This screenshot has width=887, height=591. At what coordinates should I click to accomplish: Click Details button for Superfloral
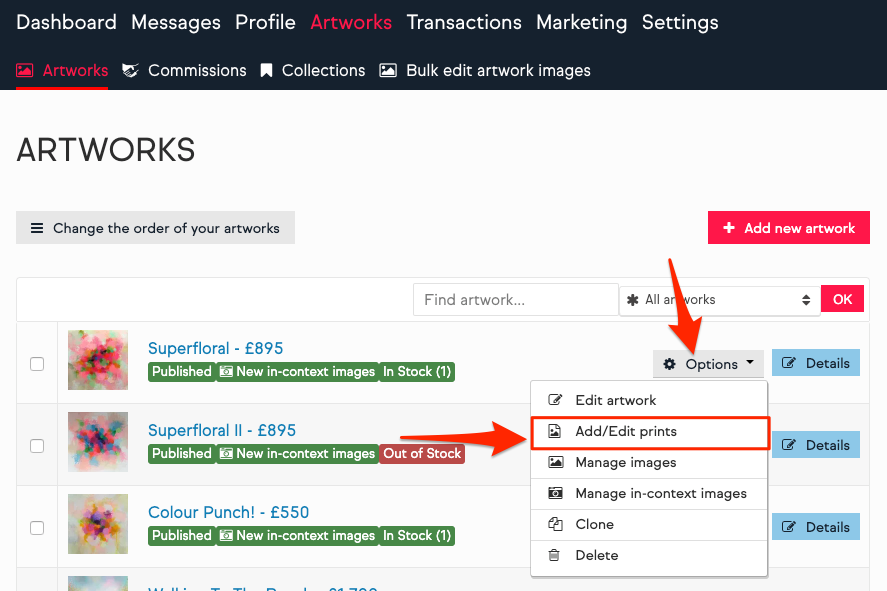click(x=816, y=363)
